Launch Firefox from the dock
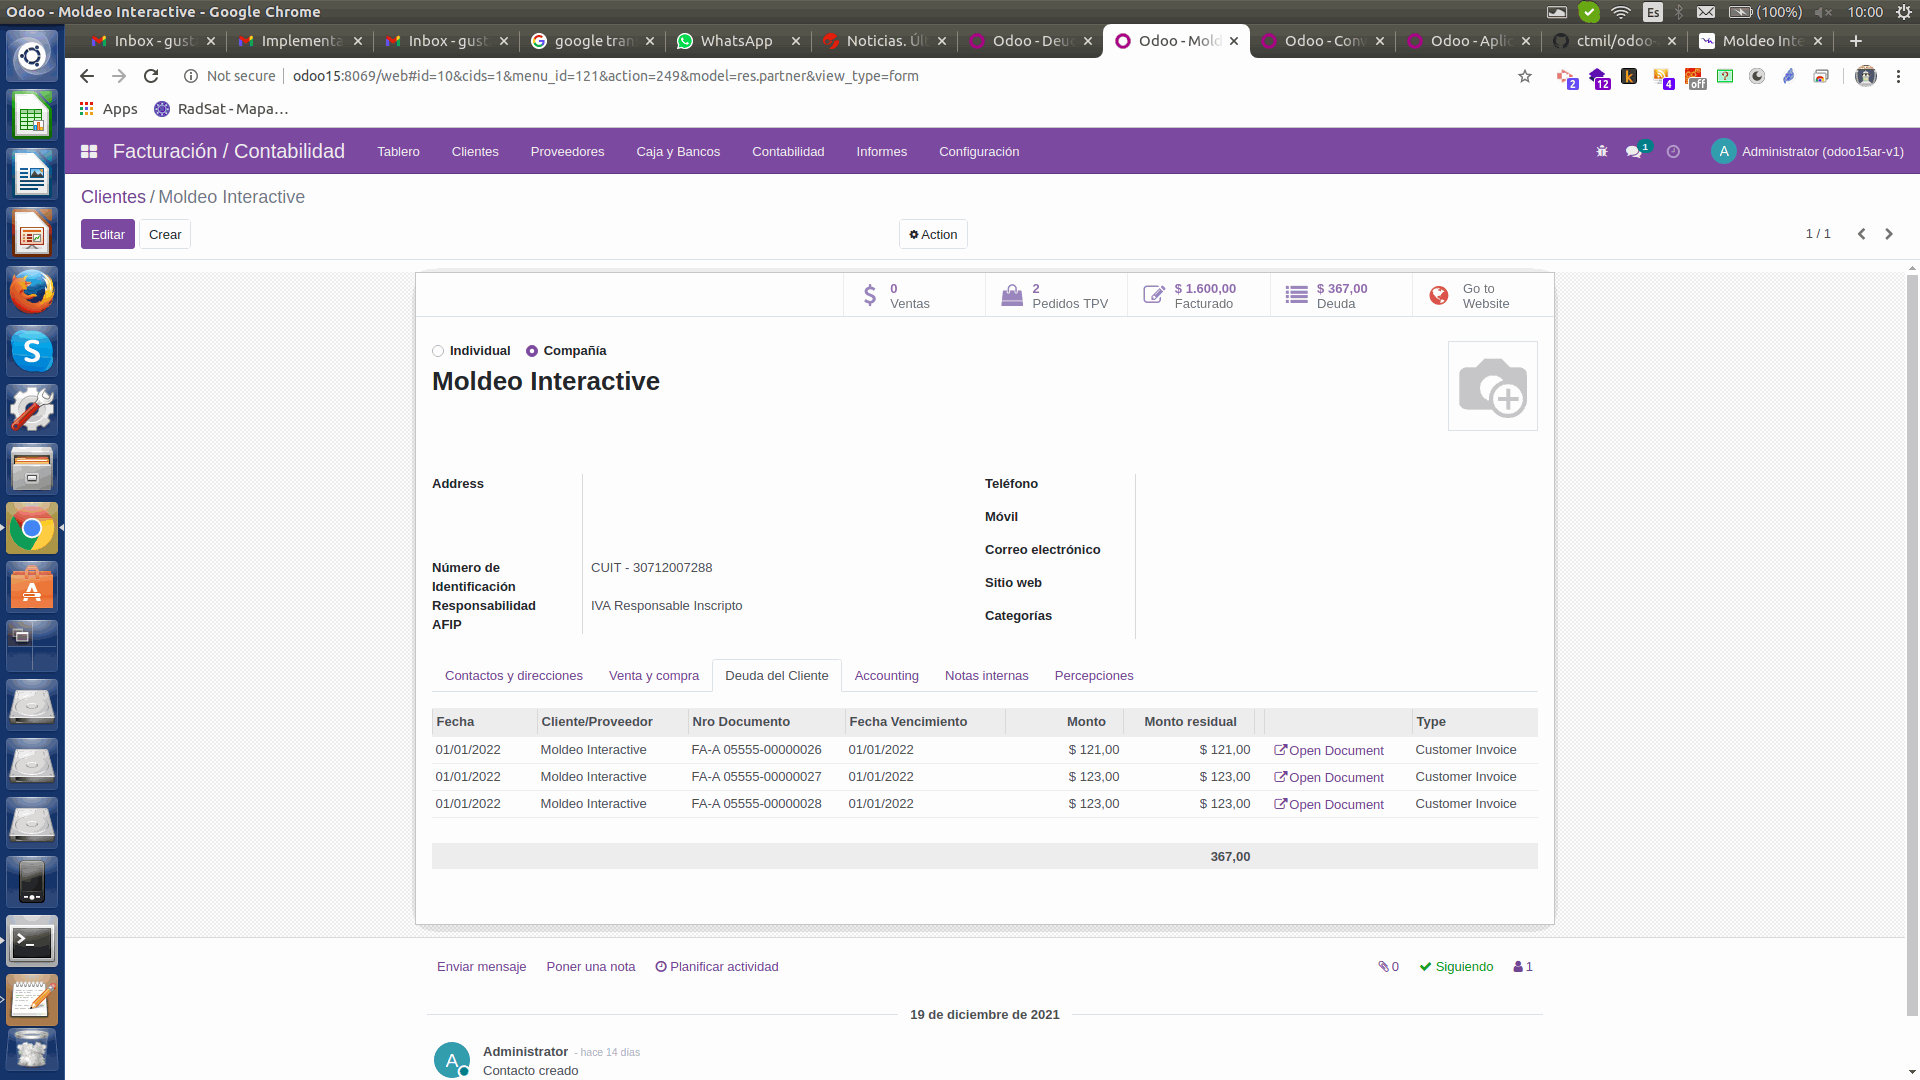The height and width of the screenshot is (1080, 1920). point(32,292)
